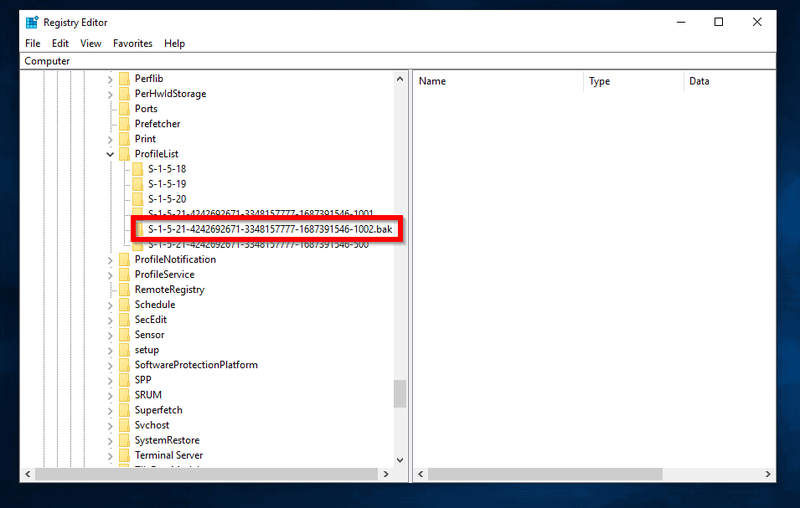Collapse the ProfileList key

point(110,154)
